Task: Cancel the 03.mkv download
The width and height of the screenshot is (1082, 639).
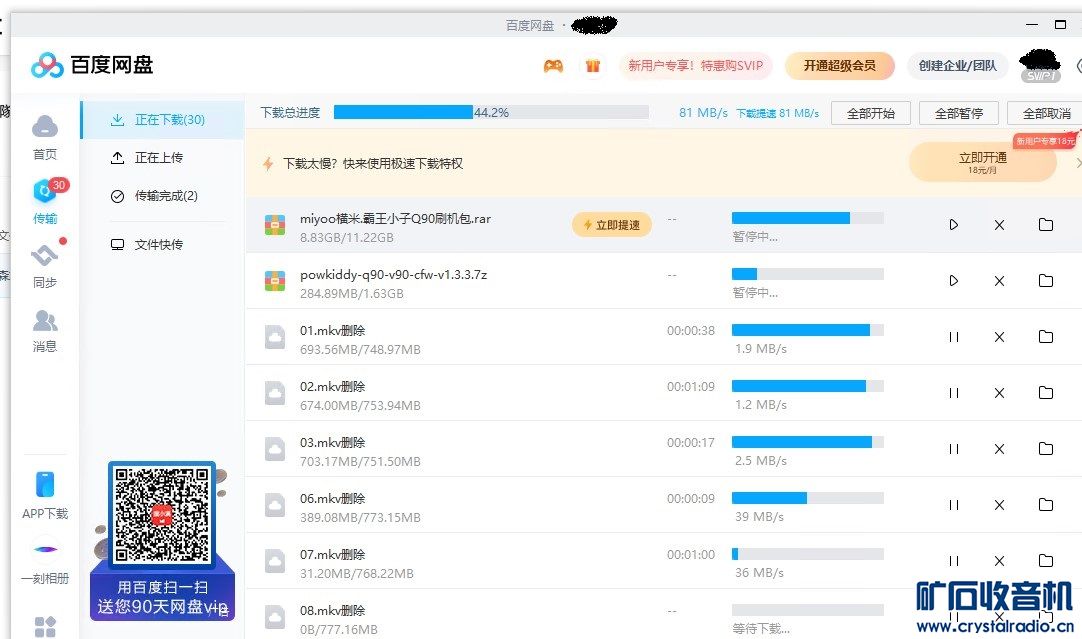Action: [x=999, y=449]
